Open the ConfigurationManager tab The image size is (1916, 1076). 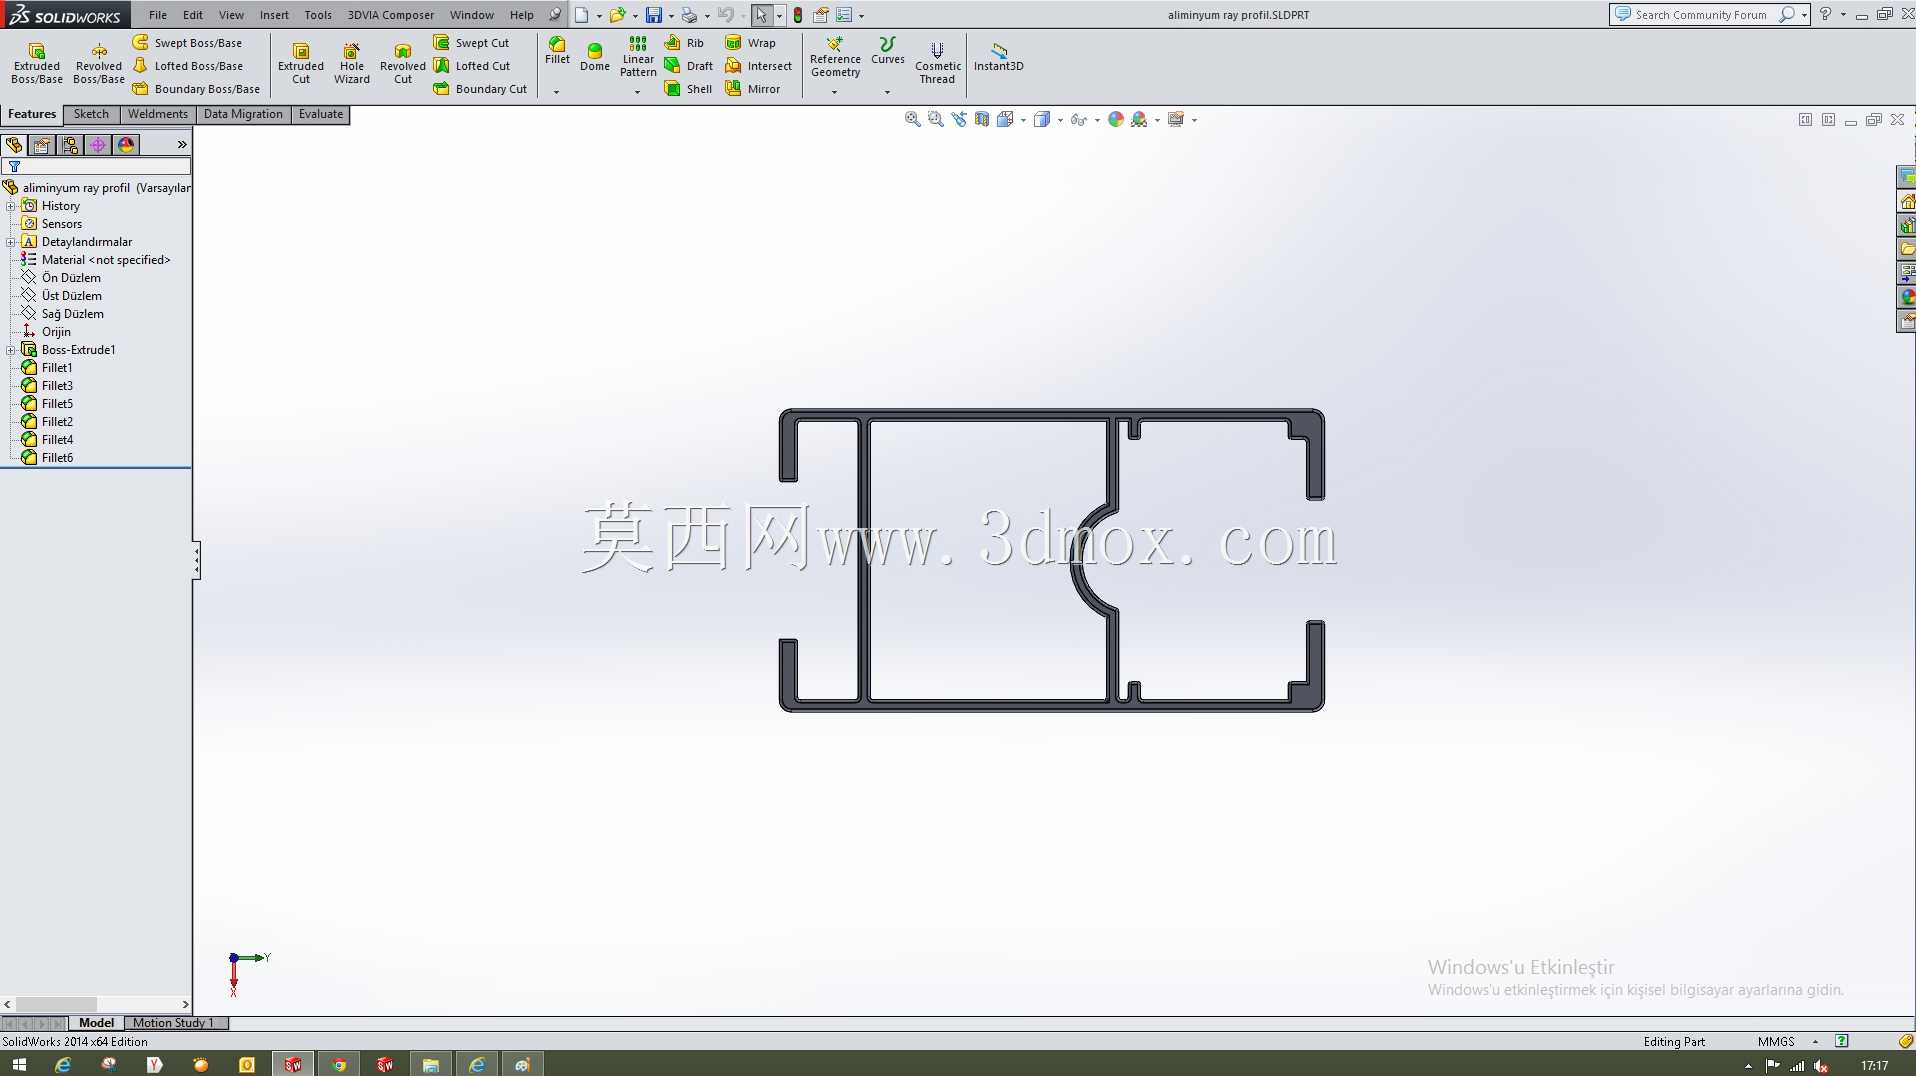coord(70,145)
